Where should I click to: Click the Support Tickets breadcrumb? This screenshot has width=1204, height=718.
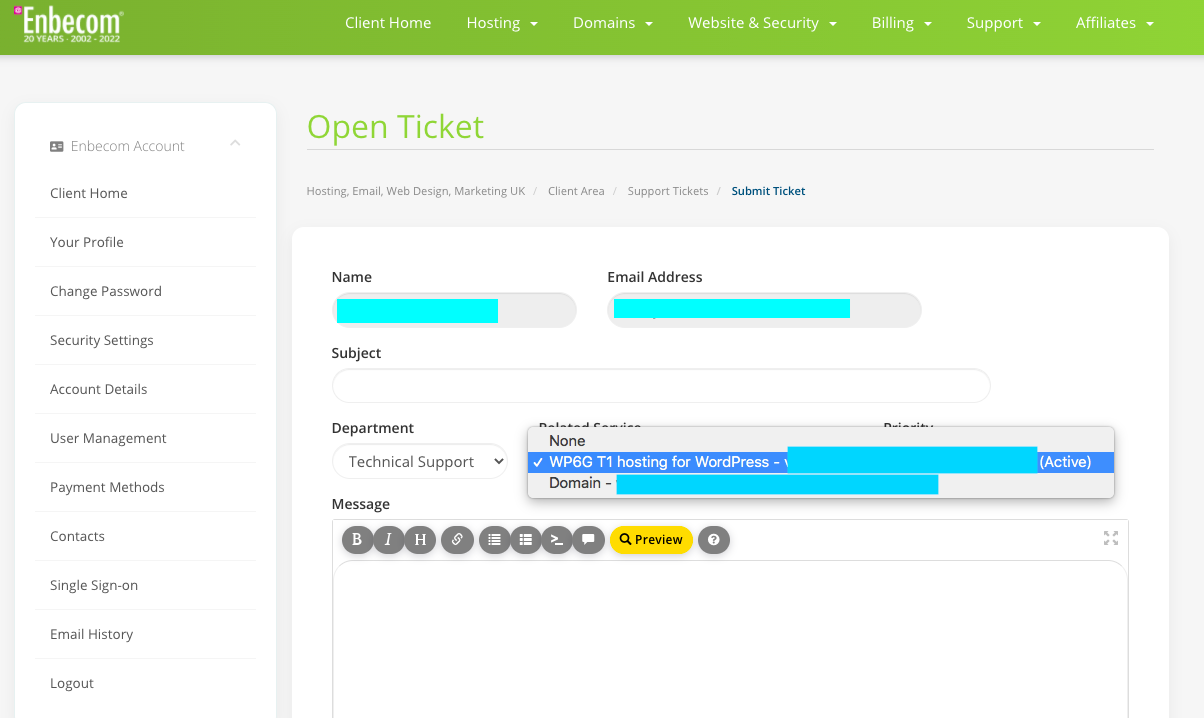point(668,191)
